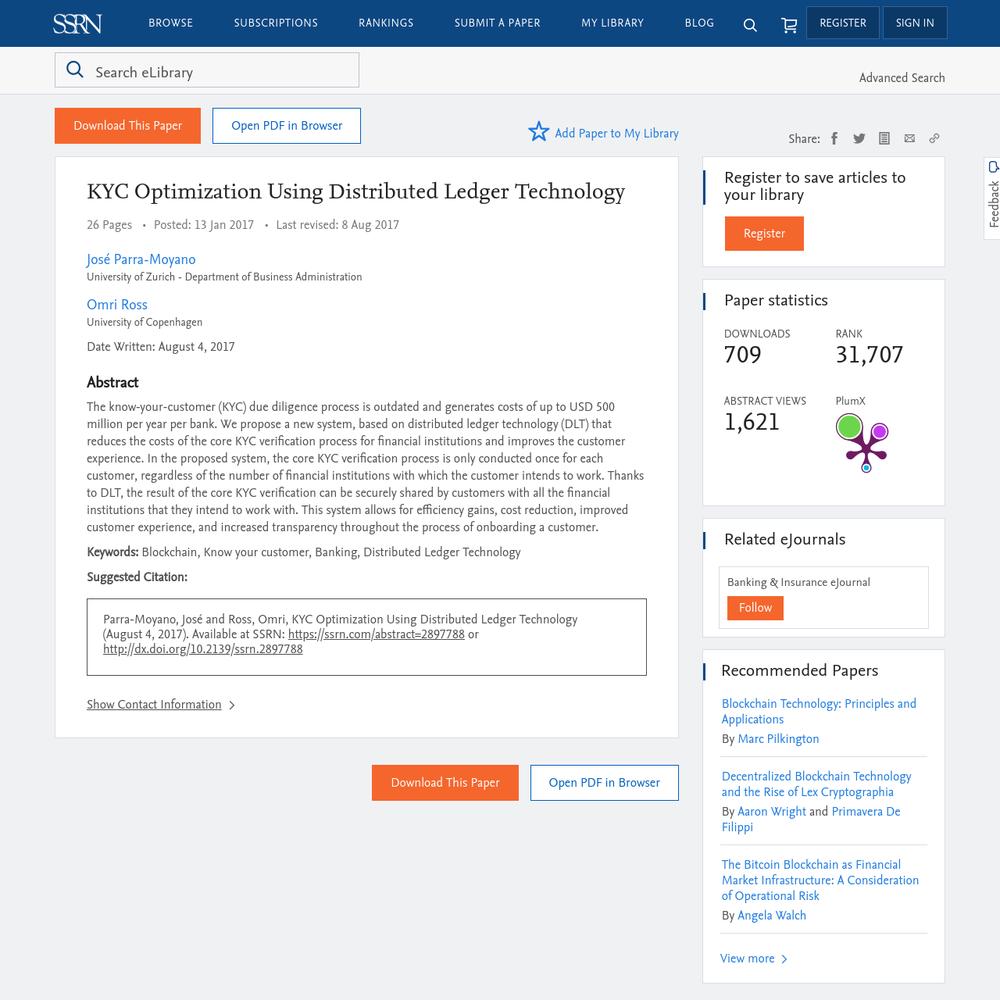1000x1000 pixels.
Task: Click the eLibrary search magnifier icon
Action: (x=75, y=70)
